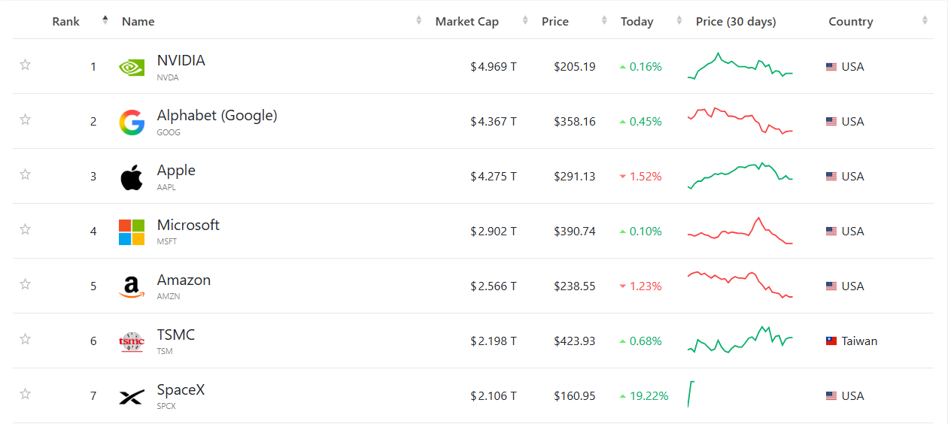Click the Today column header
948x424 pixels.
637,22
